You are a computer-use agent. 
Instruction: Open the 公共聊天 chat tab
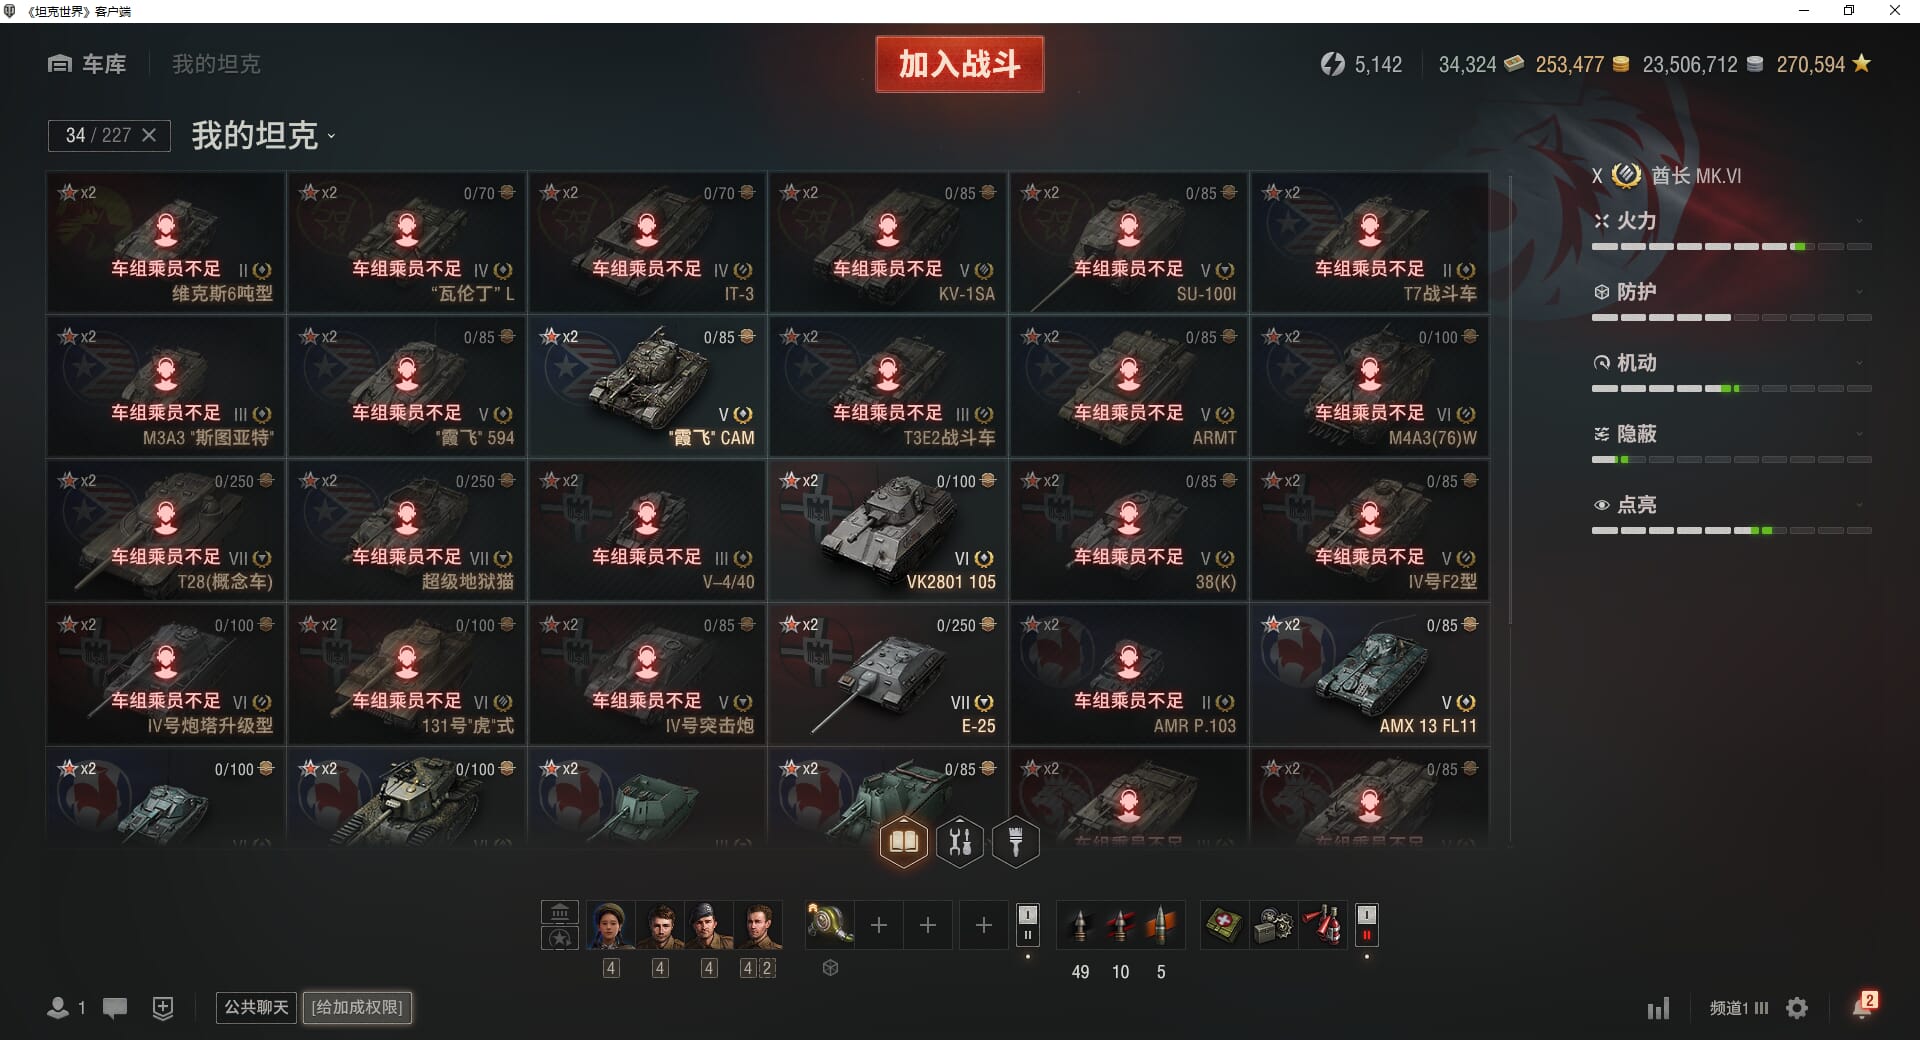point(256,1007)
